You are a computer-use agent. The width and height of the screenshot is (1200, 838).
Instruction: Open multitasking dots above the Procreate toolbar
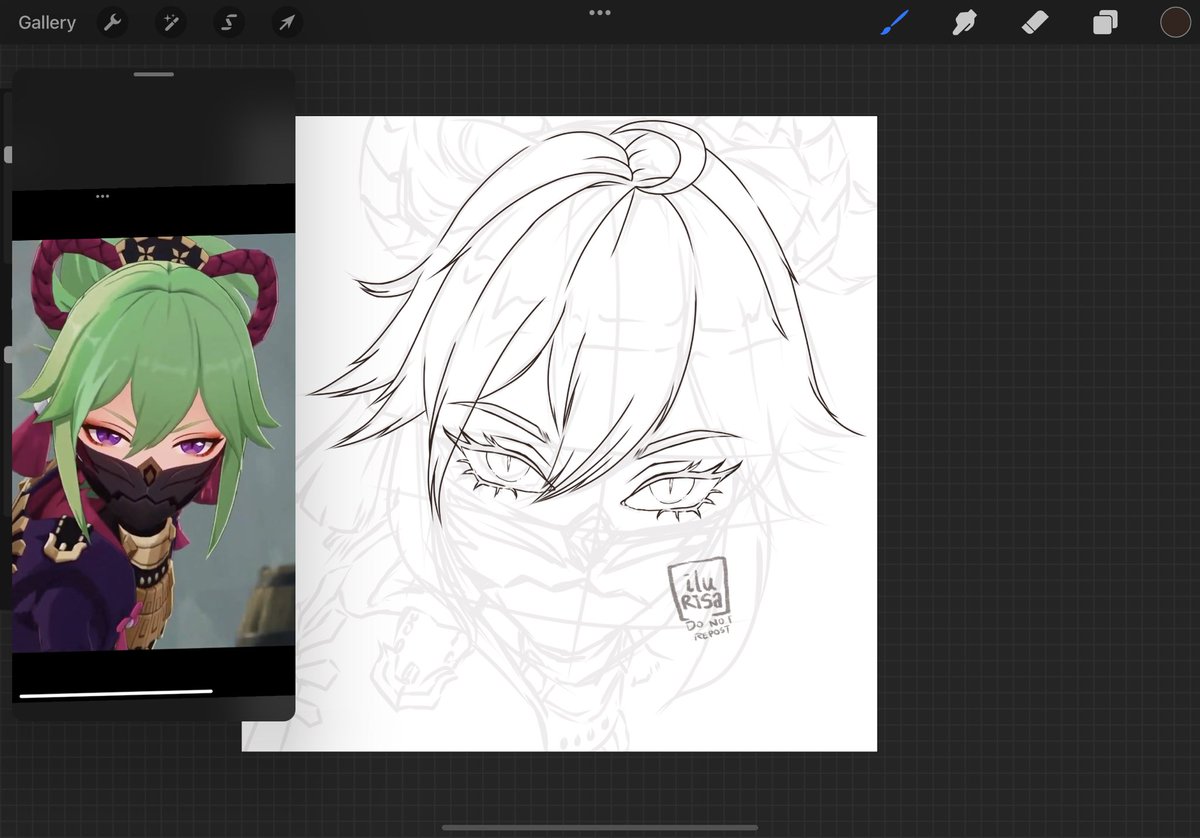[600, 12]
